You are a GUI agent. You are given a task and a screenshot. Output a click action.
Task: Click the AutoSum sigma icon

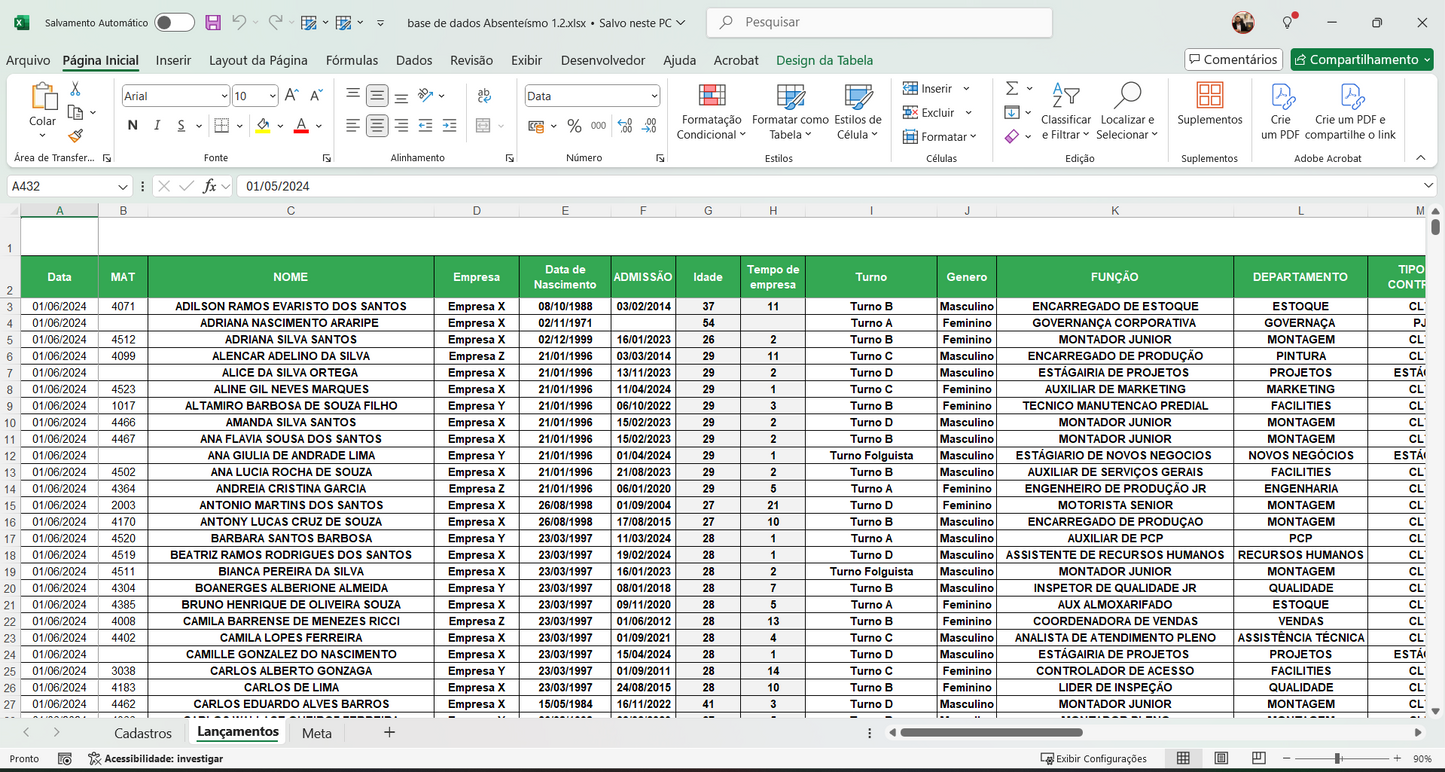click(1013, 88)
